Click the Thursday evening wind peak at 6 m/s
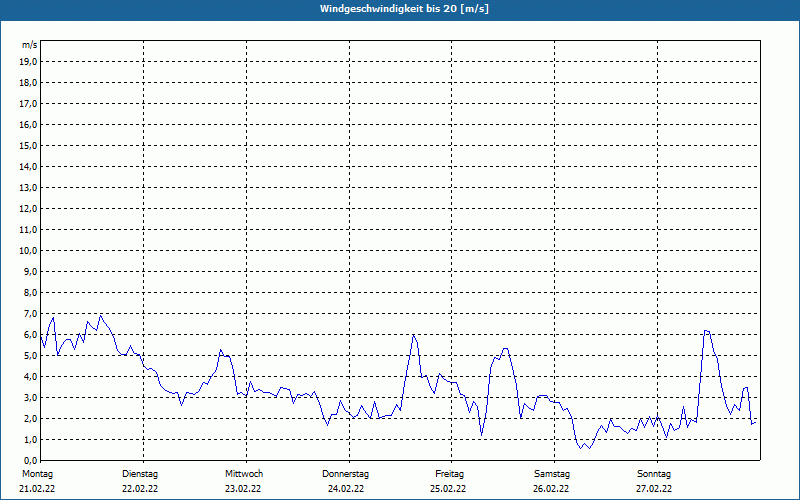Screen dimensions: 800x500 click(x=413, y=335)
